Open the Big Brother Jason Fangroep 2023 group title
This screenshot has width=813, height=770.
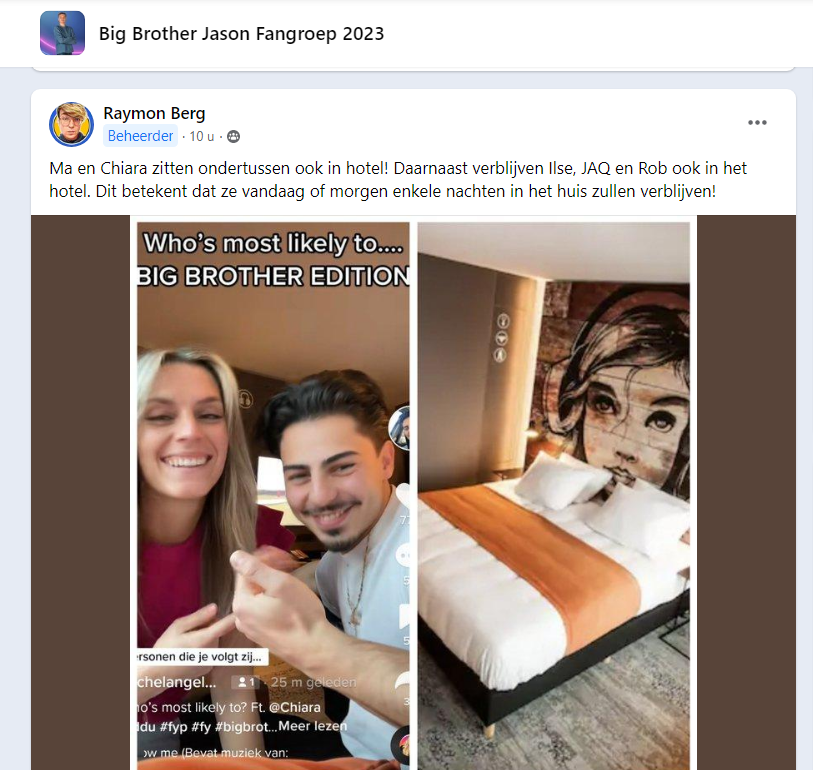pos(242,34)
